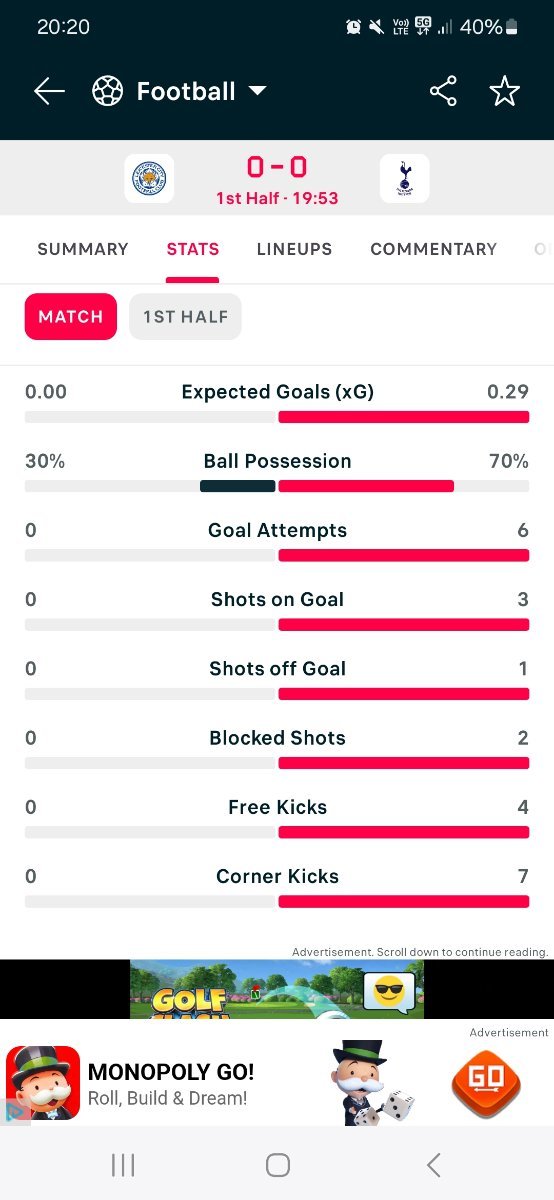Switch to the LINEUPS tab
The height and width of the screenshot is (1200, 554).
click(x=294, y=249)
